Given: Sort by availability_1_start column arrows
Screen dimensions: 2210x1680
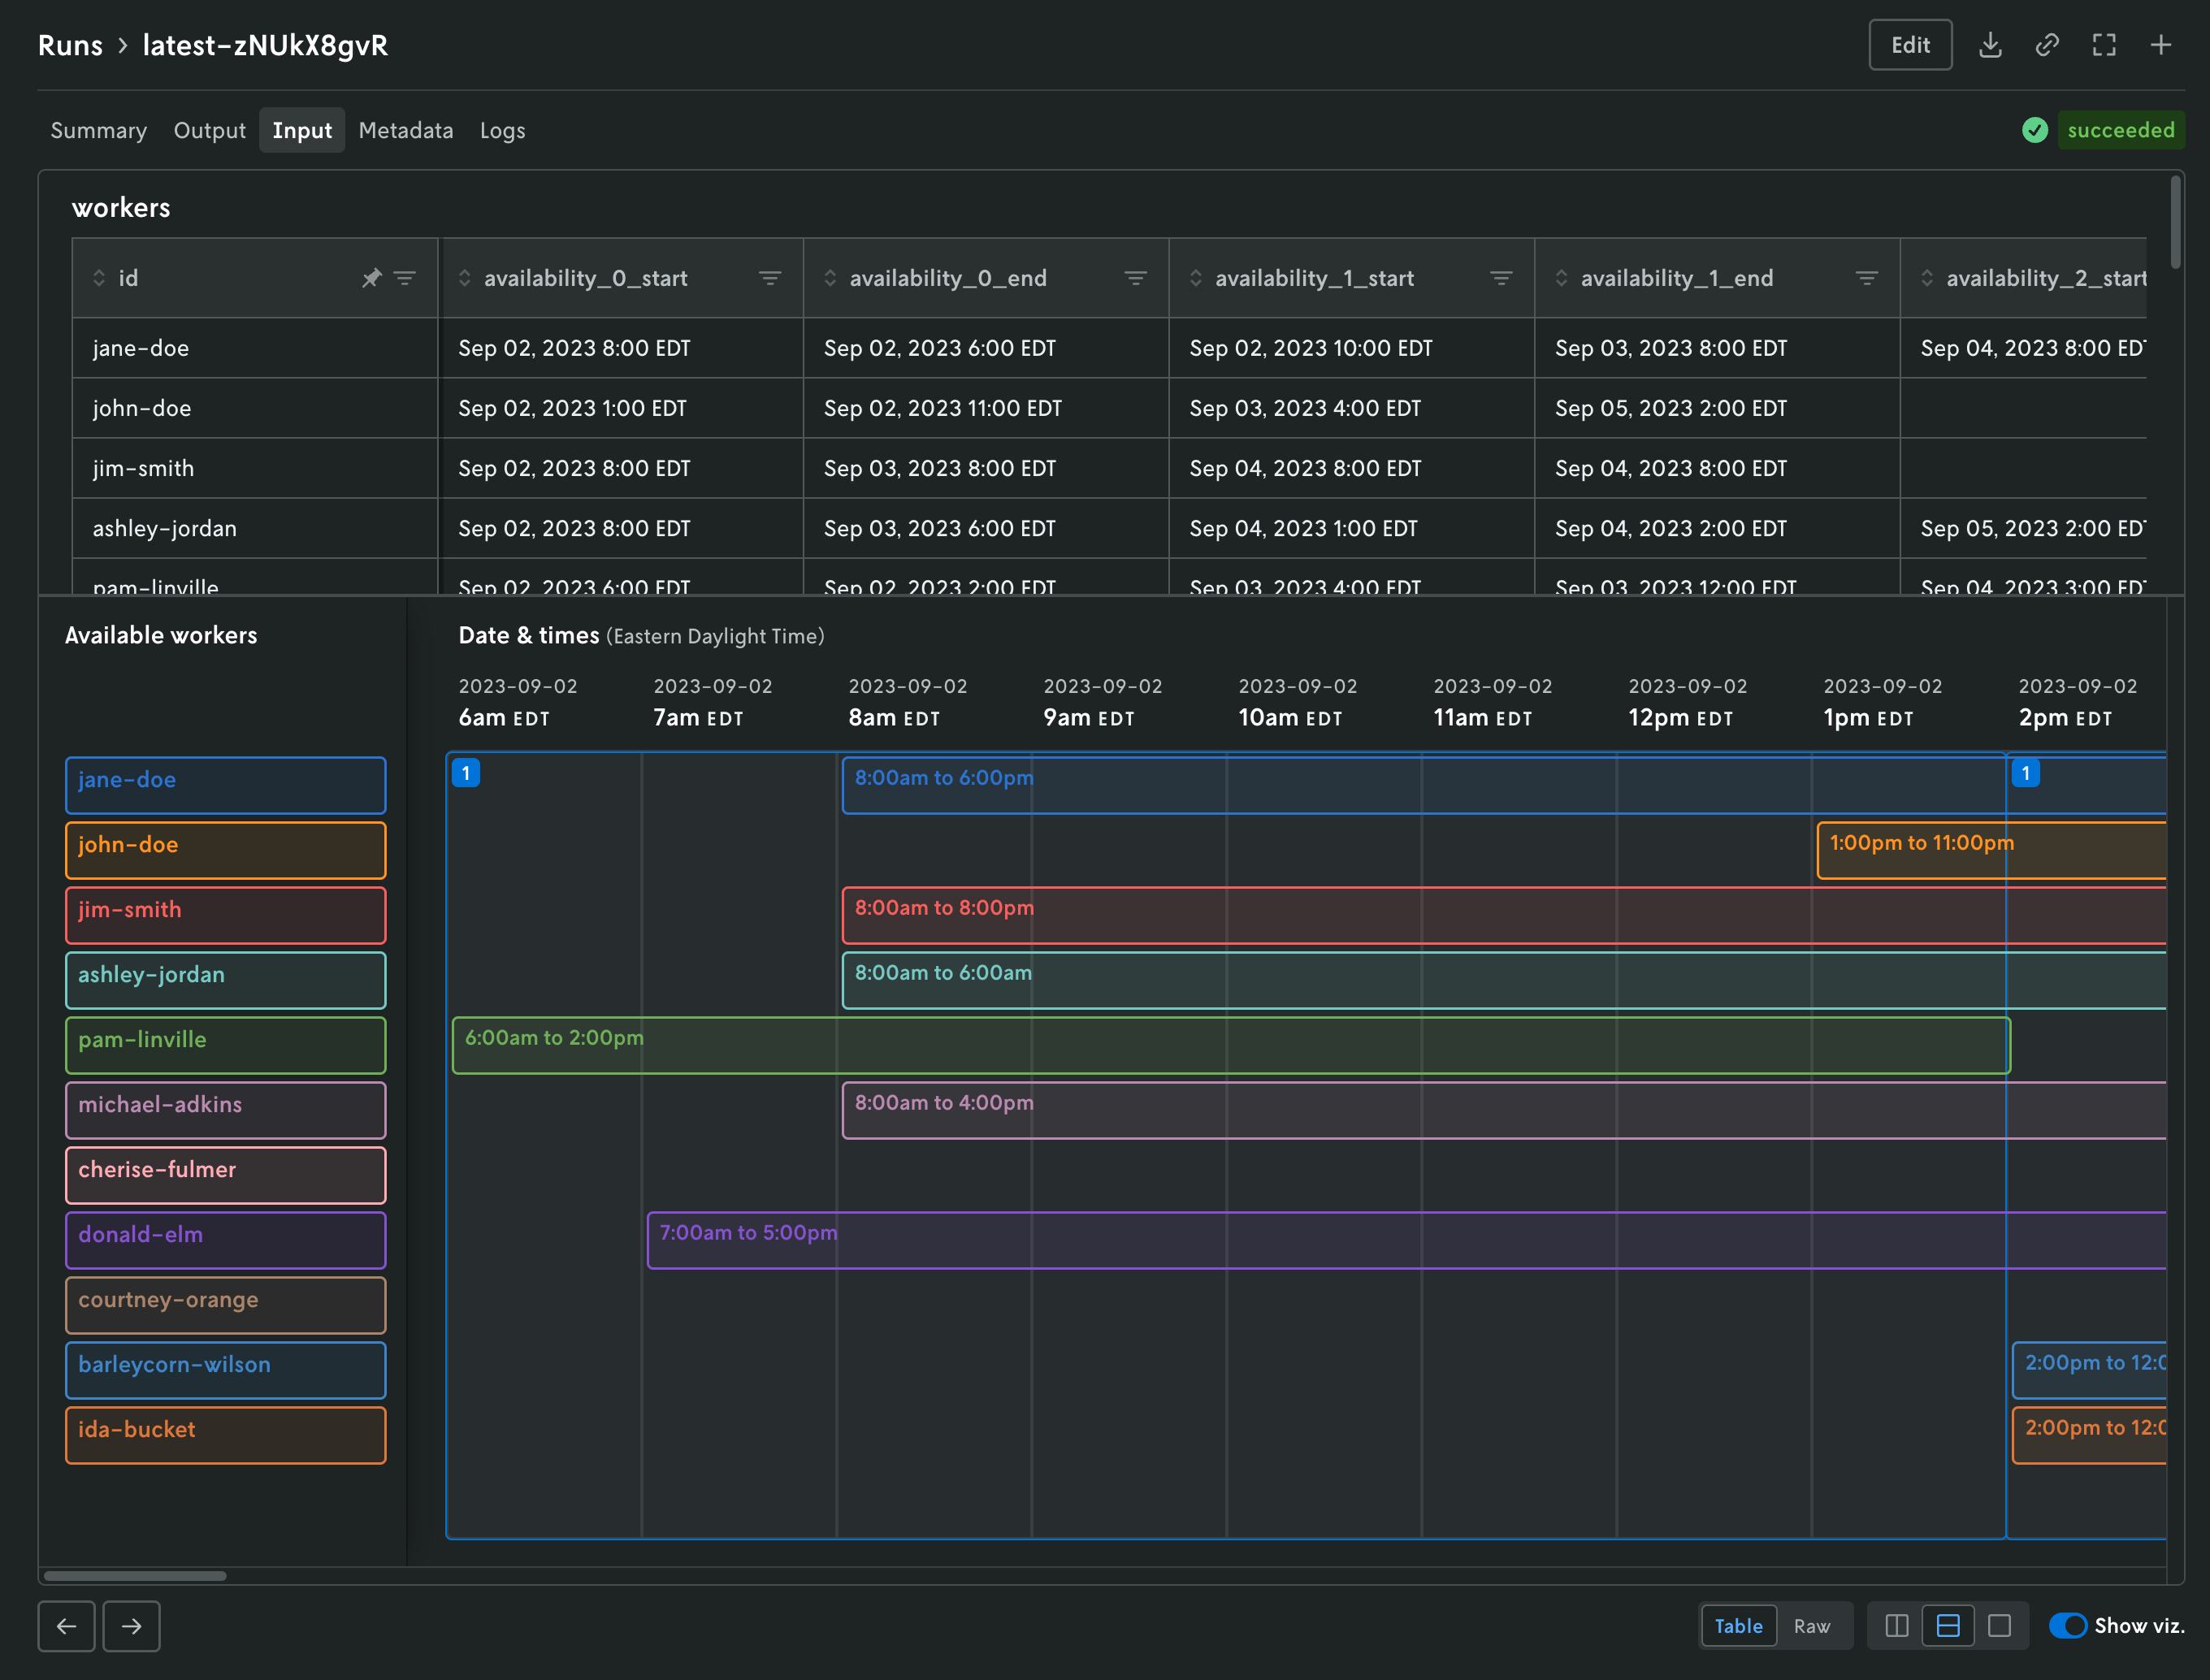Looking at the screenshot, I should pyautogui.click(x=1196, y=278).
